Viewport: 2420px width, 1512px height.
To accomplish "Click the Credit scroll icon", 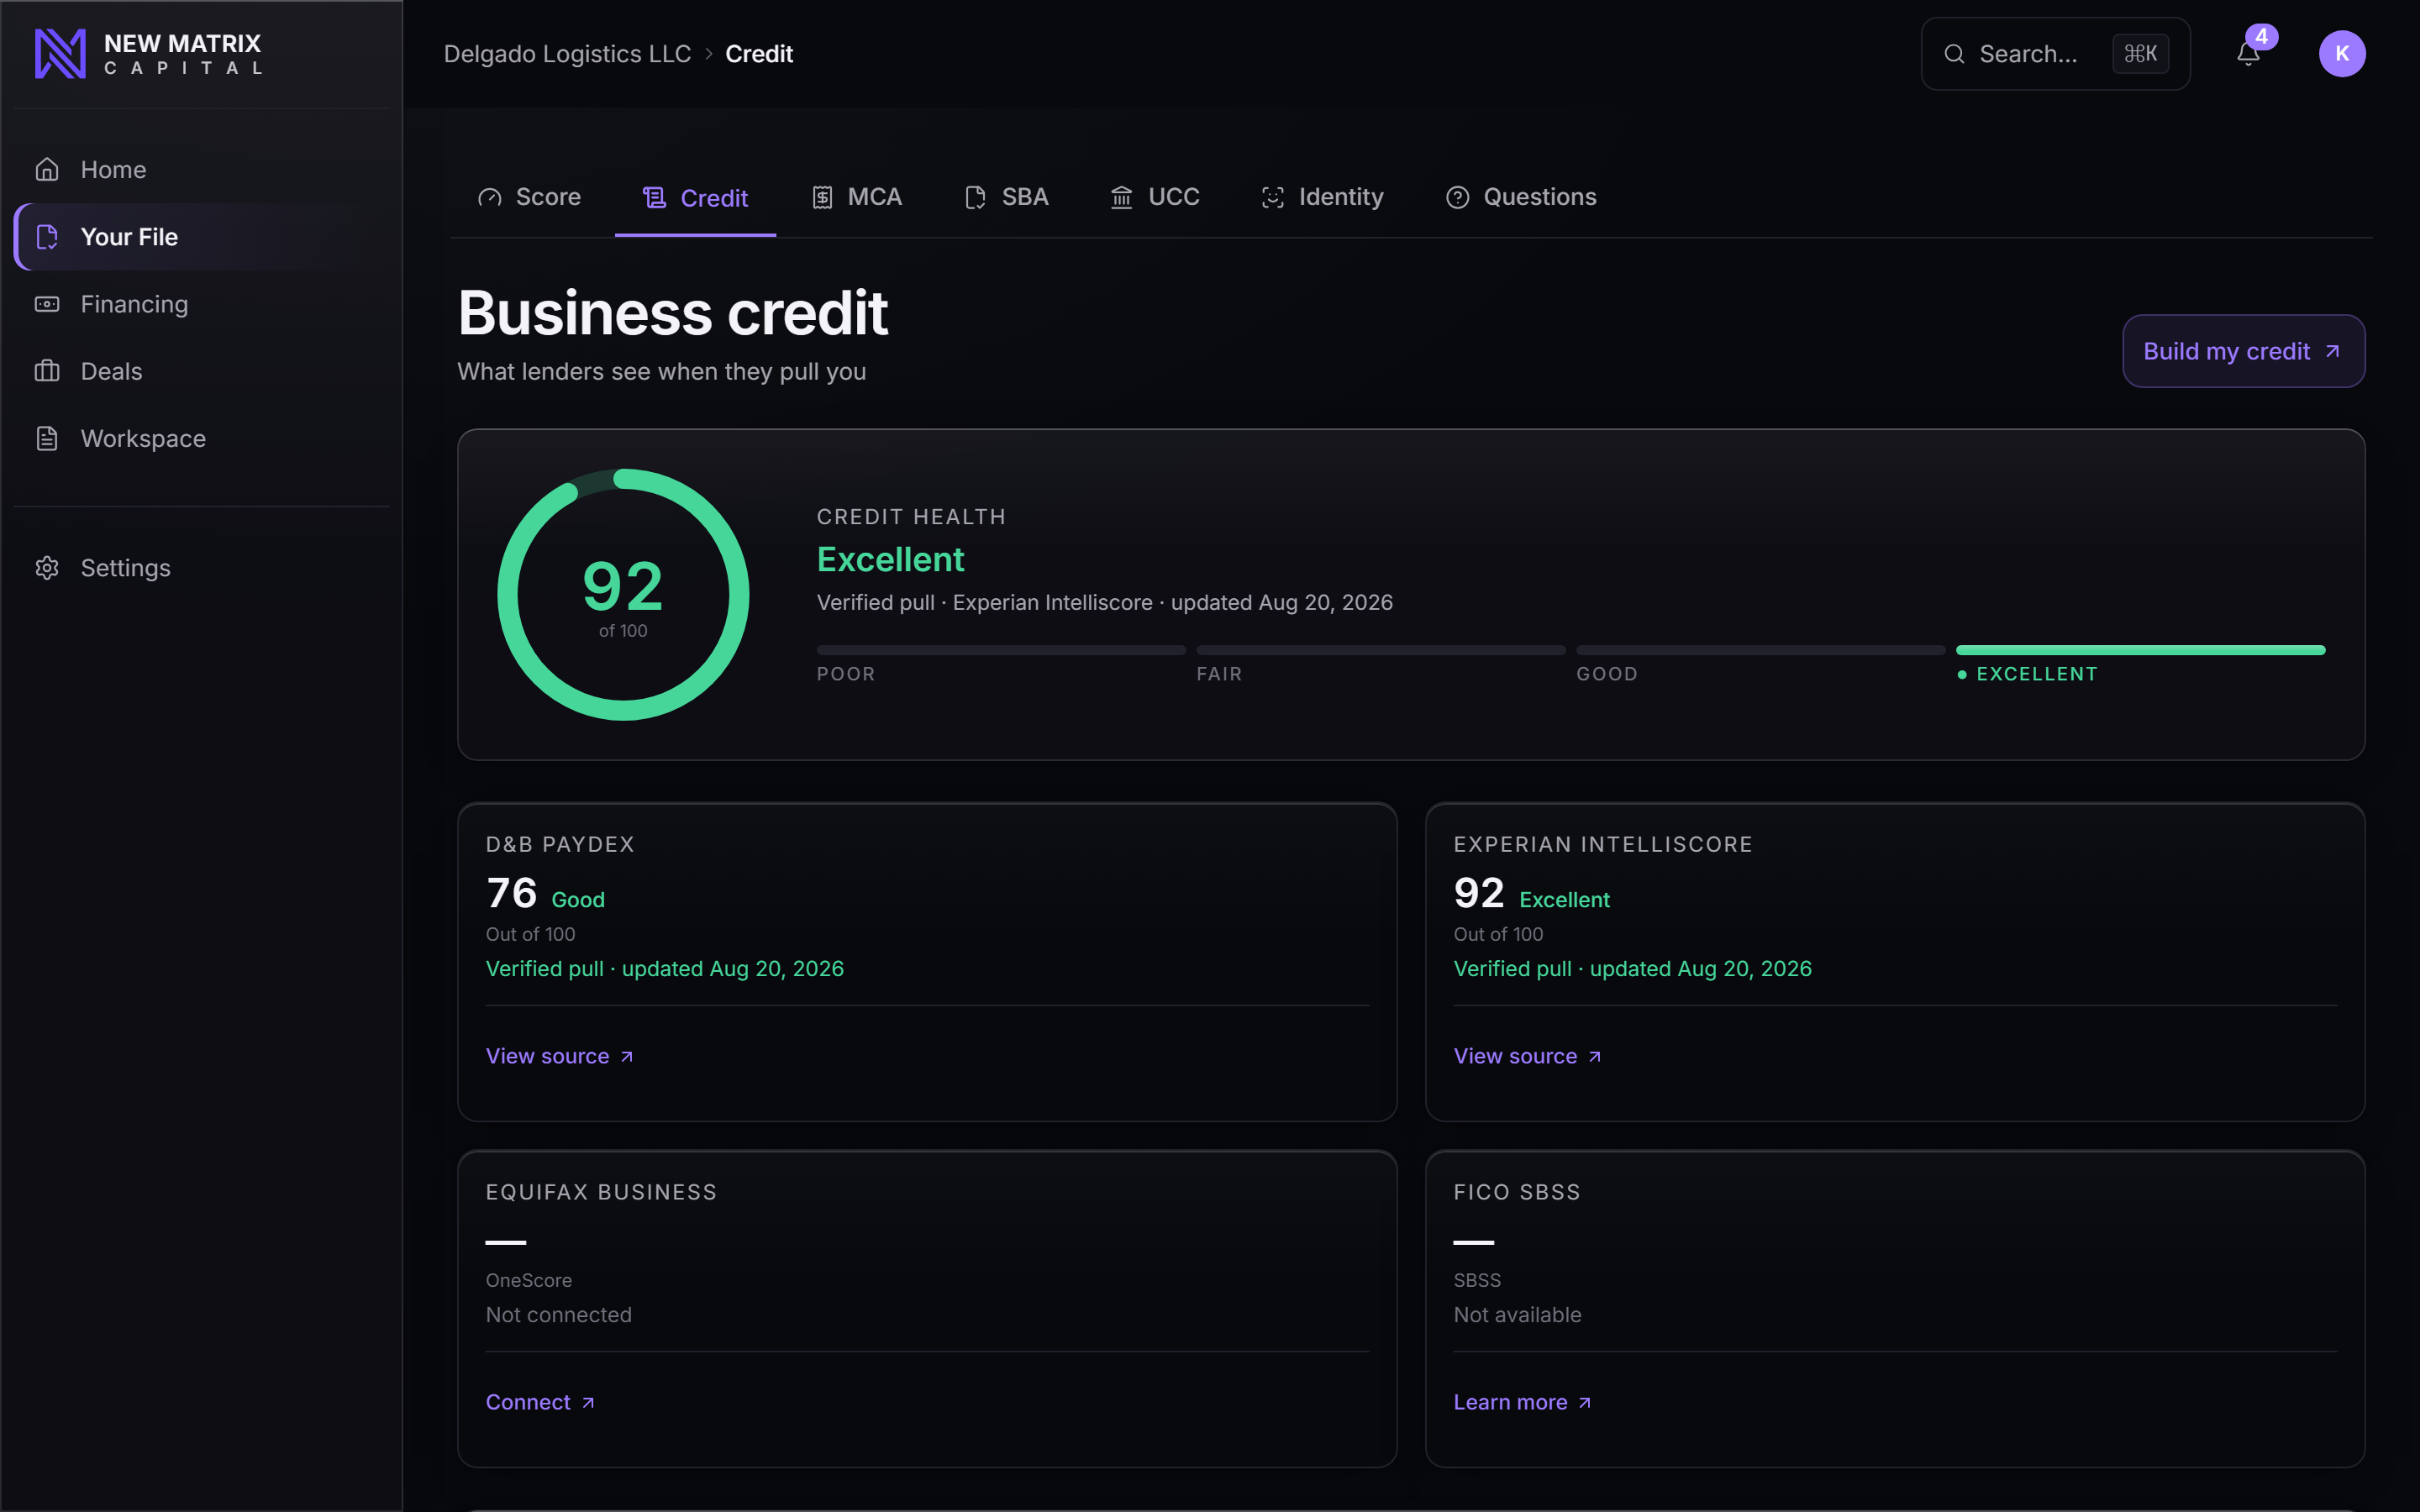I will click(654, 198).
